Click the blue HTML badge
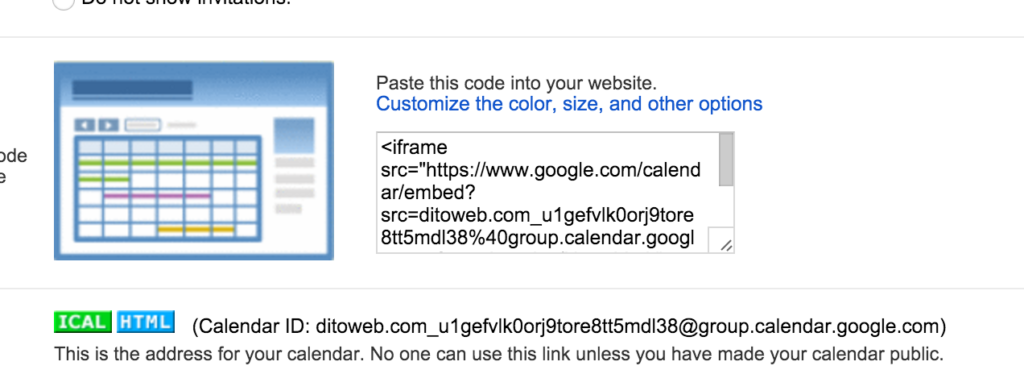 (x=146, y=322)
